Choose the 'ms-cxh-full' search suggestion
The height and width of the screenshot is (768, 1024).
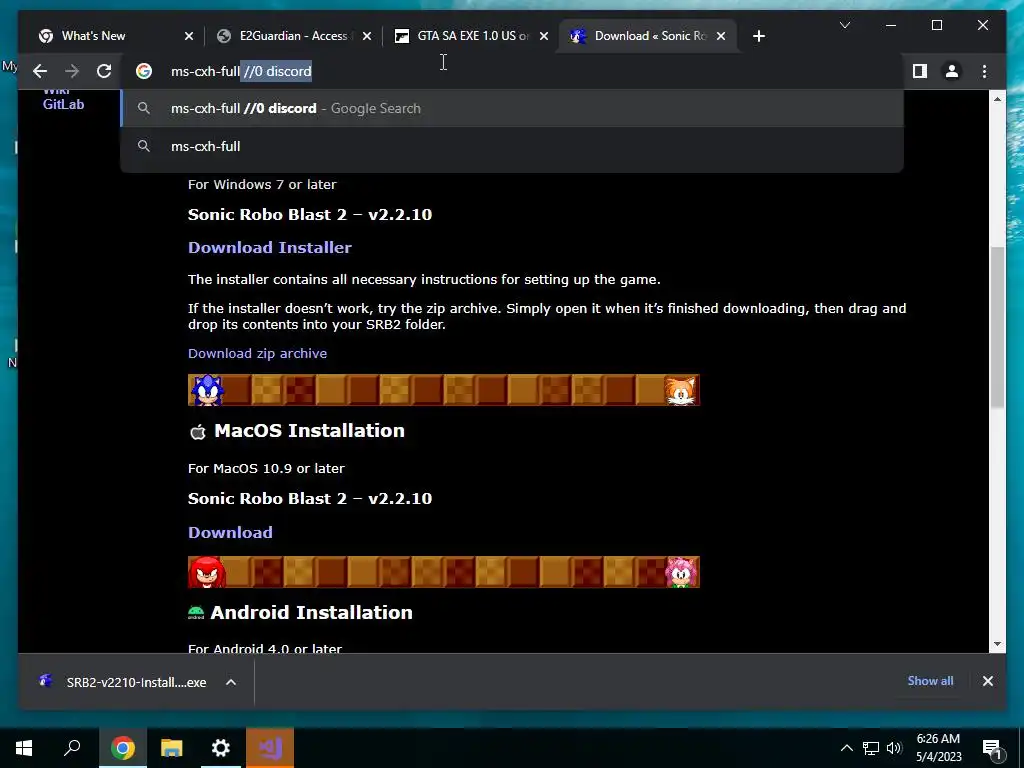512,146
